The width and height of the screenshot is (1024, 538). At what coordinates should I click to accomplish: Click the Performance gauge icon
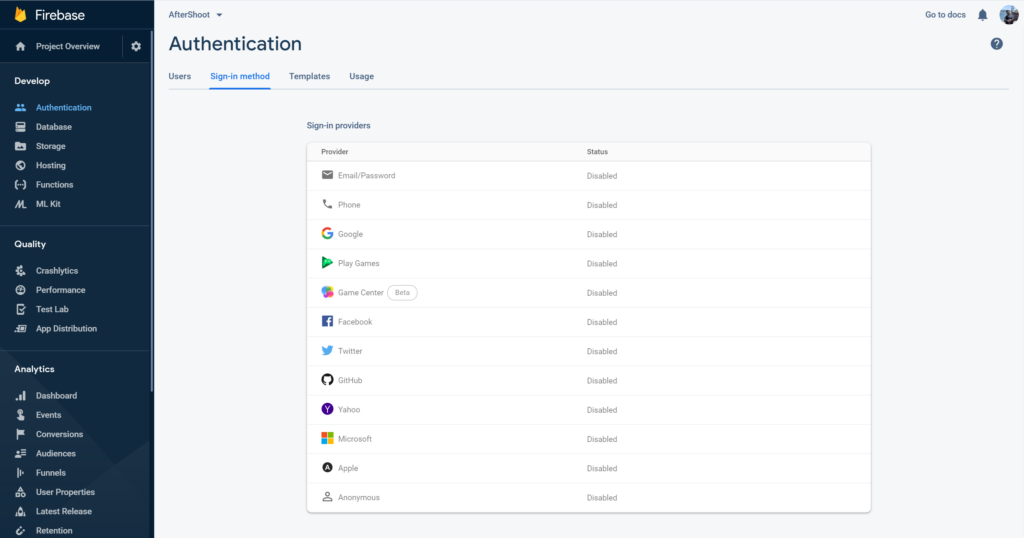[20, 290]
